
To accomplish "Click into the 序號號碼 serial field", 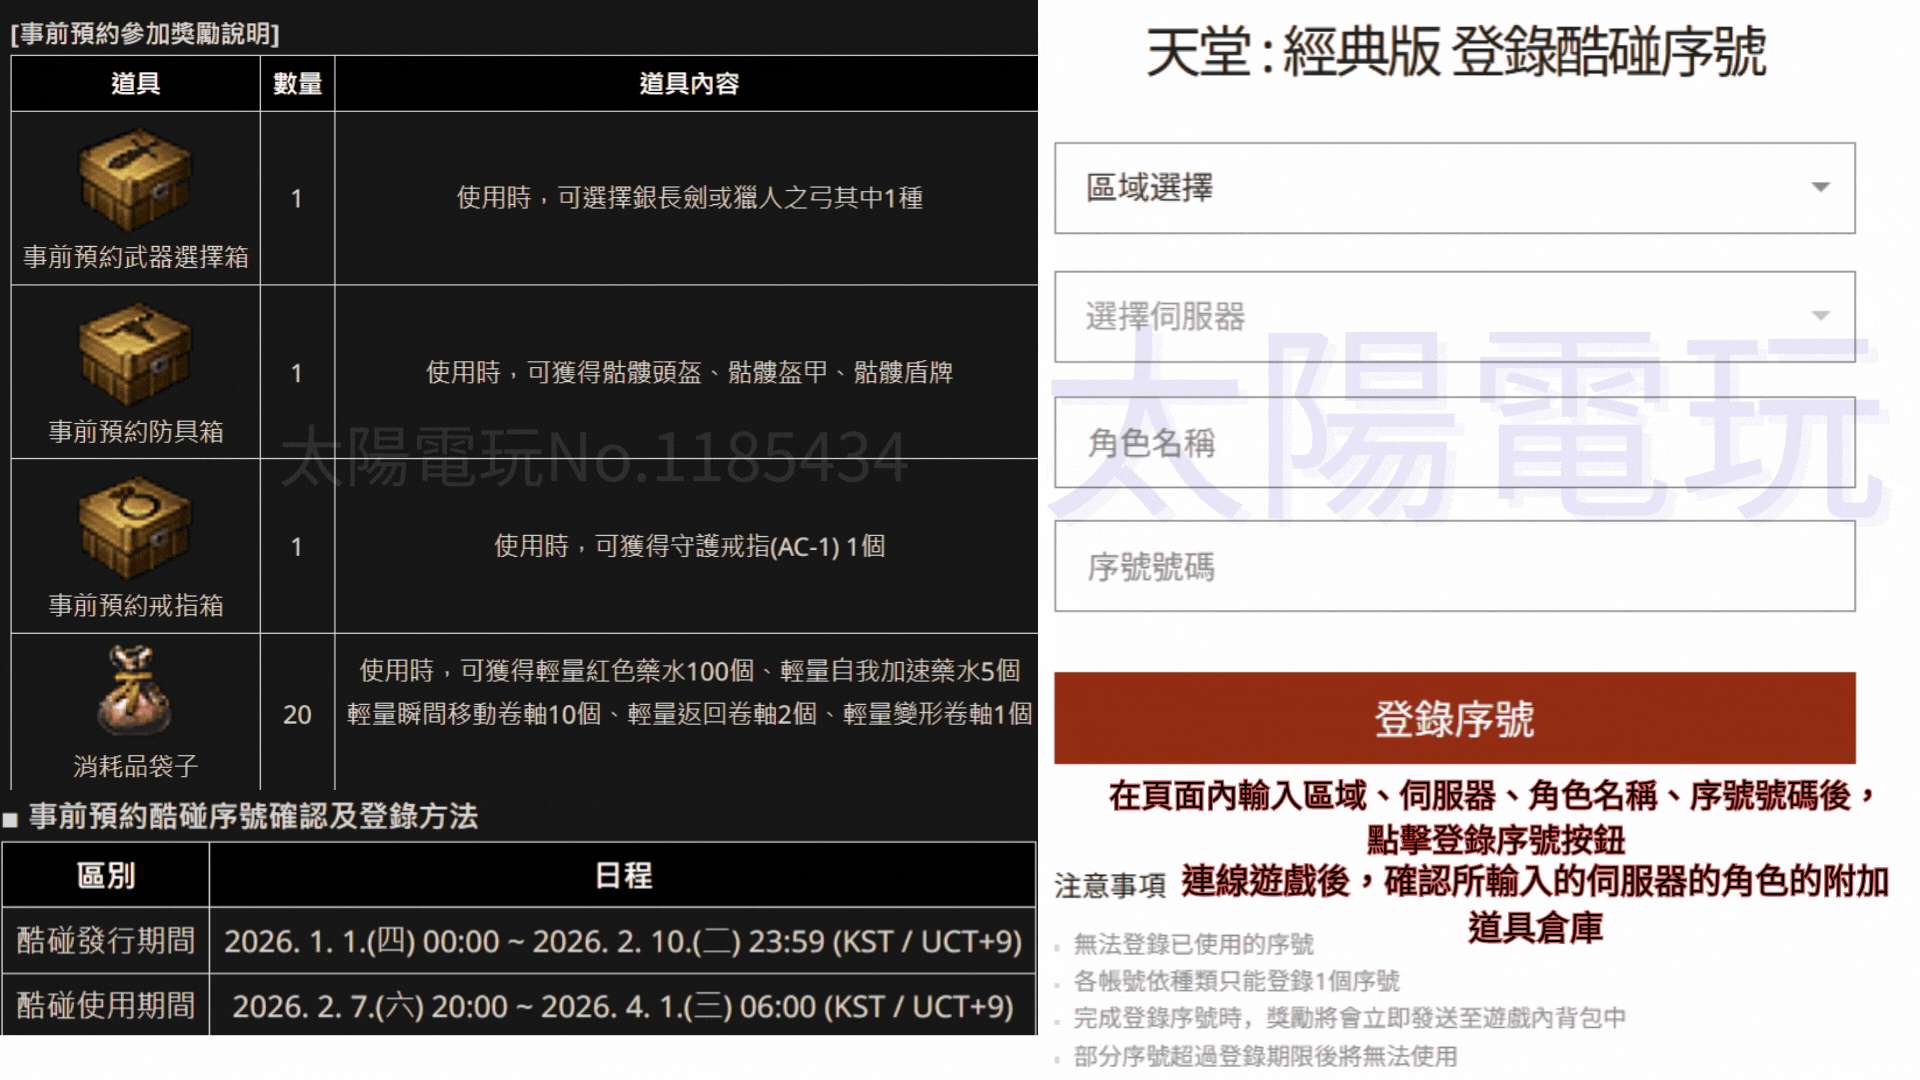I will (1454, 567).
